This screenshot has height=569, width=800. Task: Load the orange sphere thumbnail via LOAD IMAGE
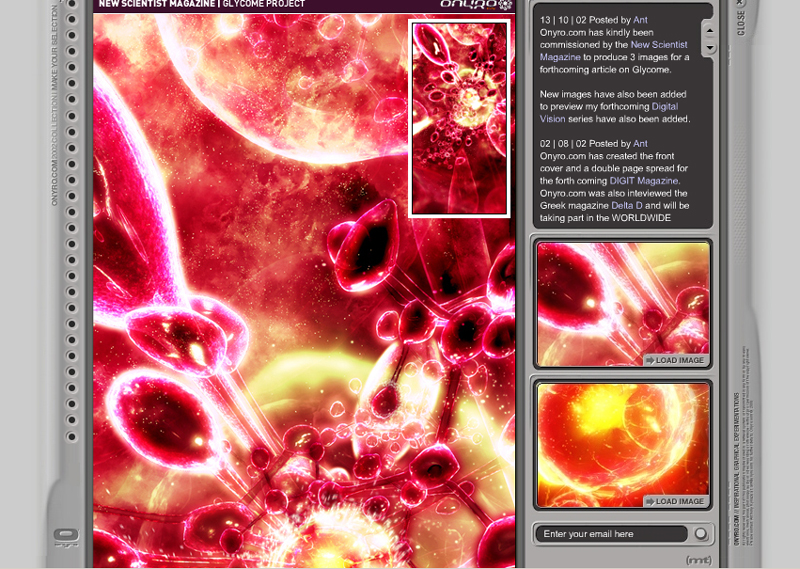pos(675,501)
